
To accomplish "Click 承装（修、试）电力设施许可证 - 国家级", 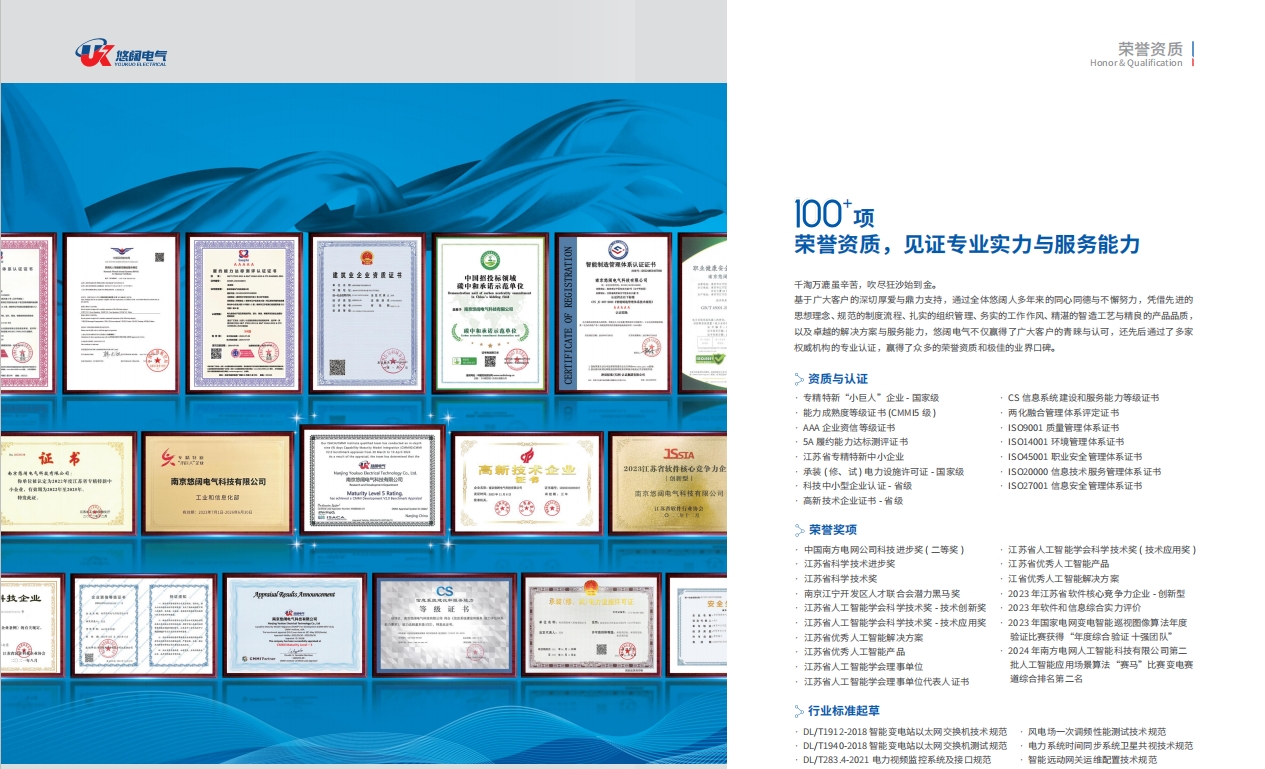I will pyautogui.click(x=883, y=471).
